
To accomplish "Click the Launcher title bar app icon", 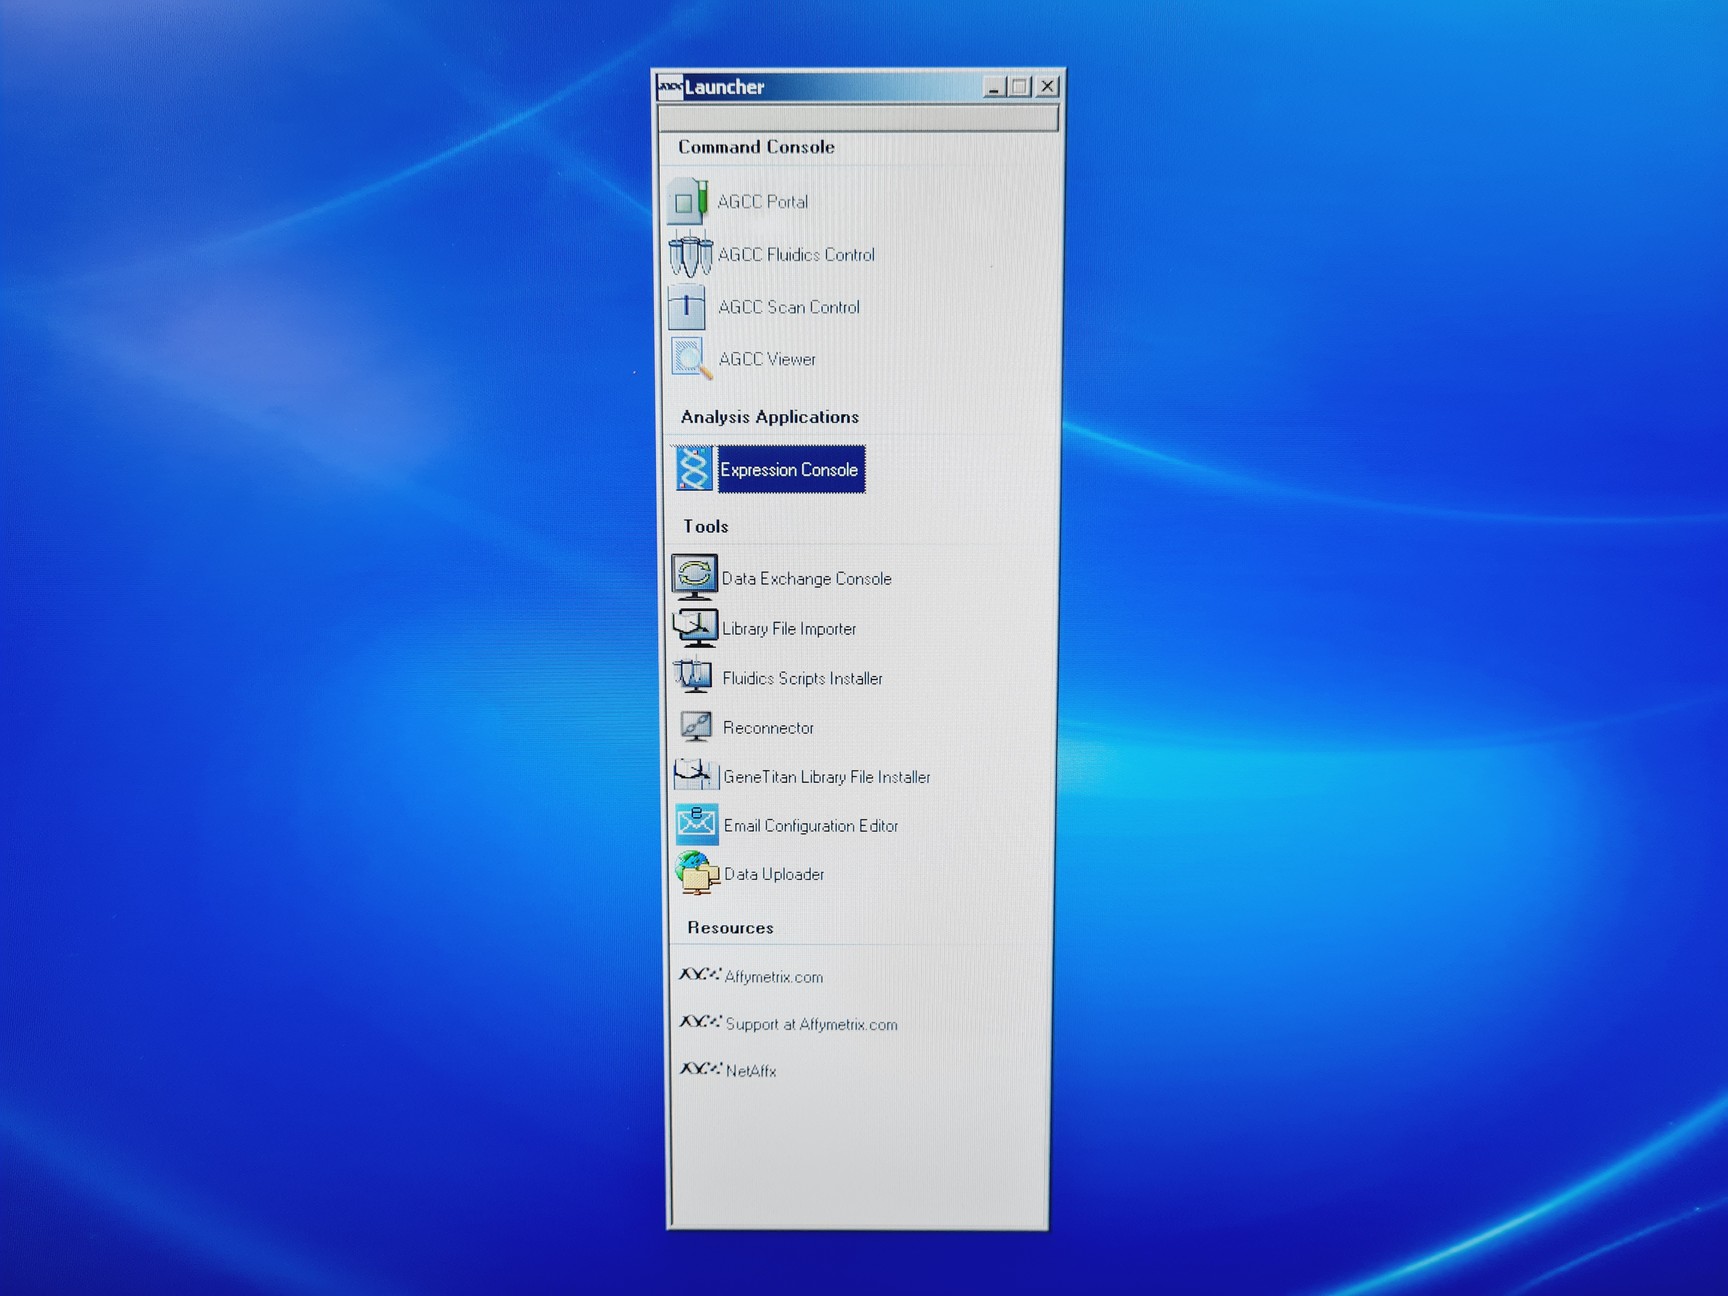I will tap(669, 88).
